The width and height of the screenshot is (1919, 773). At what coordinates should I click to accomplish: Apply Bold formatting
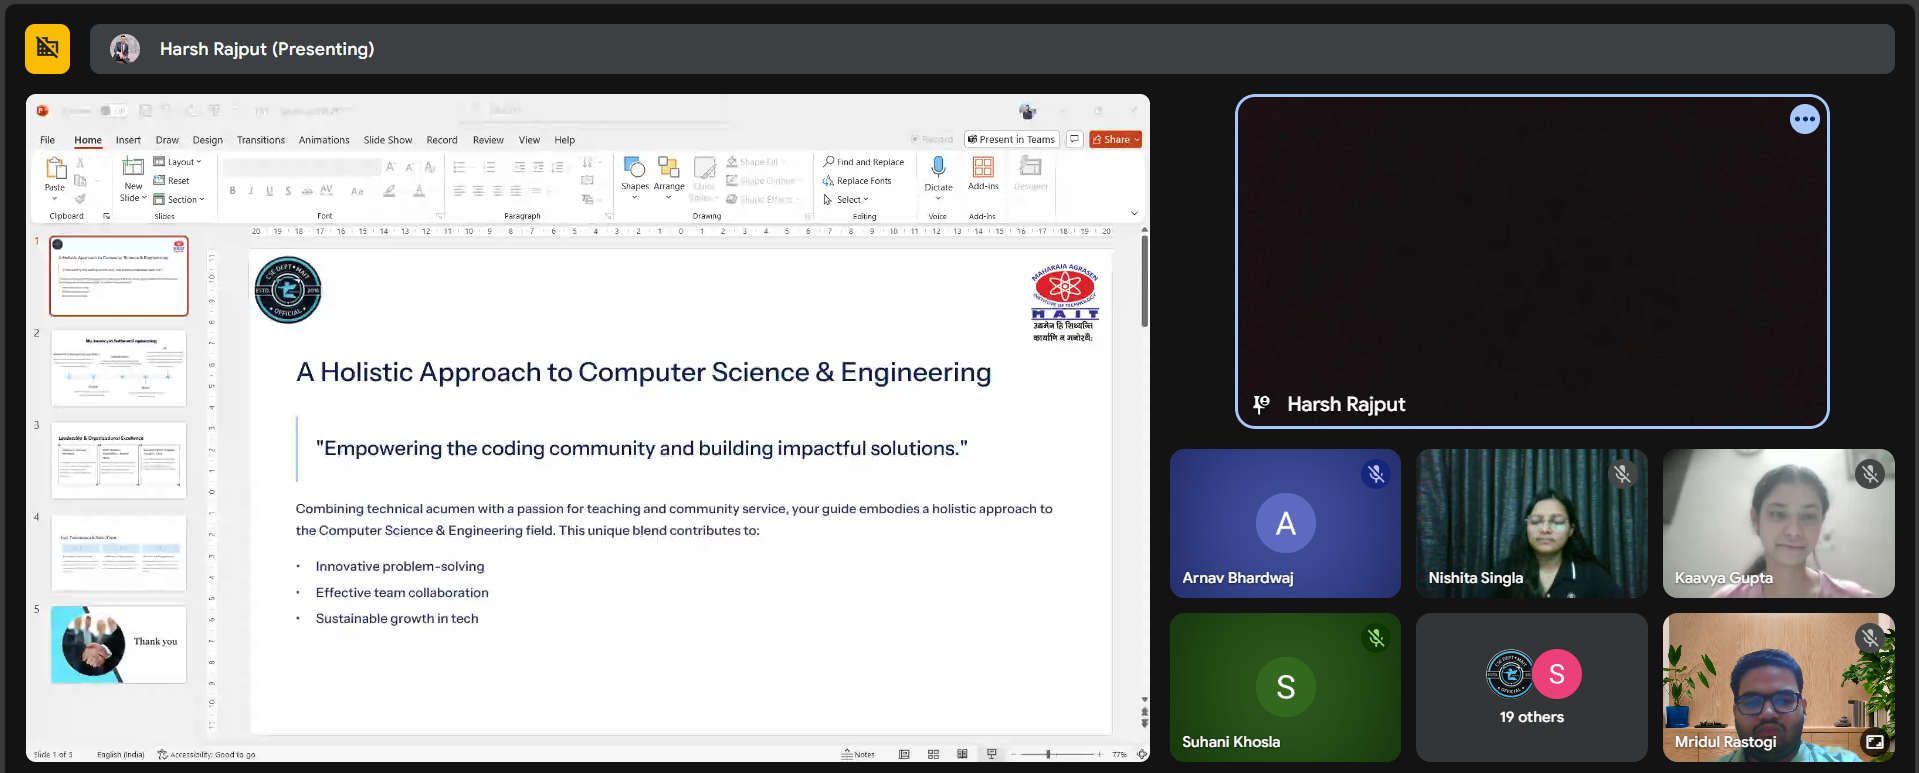[233, 191]
